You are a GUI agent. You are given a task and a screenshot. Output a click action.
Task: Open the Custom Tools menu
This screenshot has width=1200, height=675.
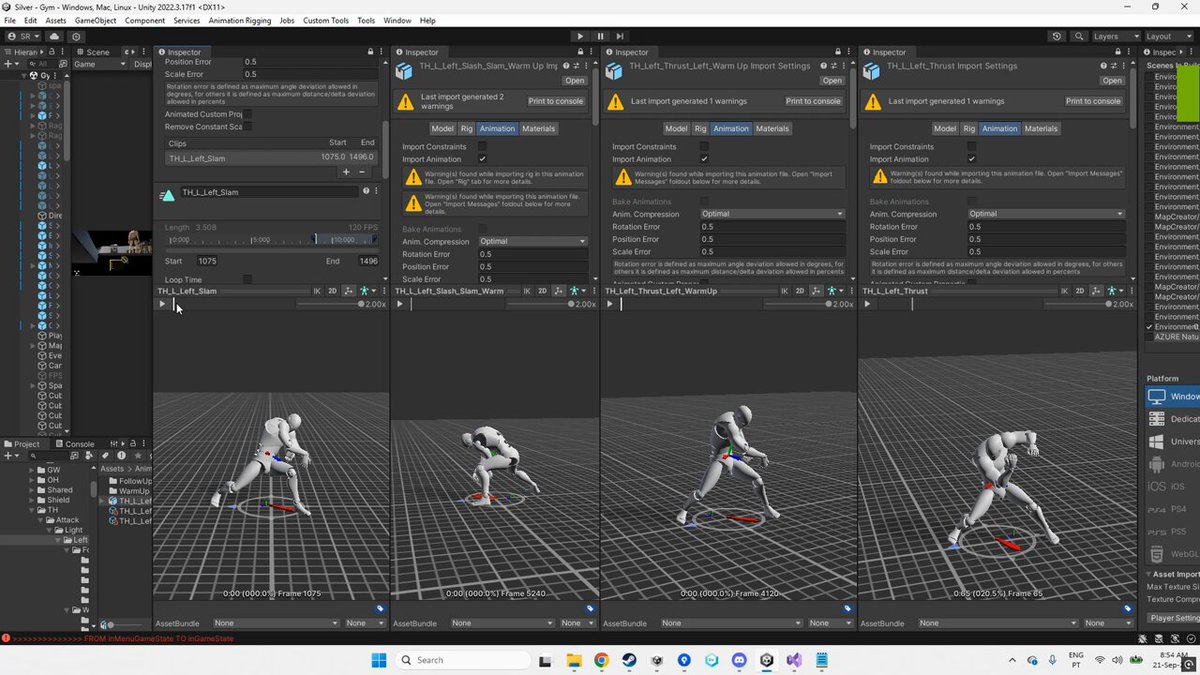(326, 20)
